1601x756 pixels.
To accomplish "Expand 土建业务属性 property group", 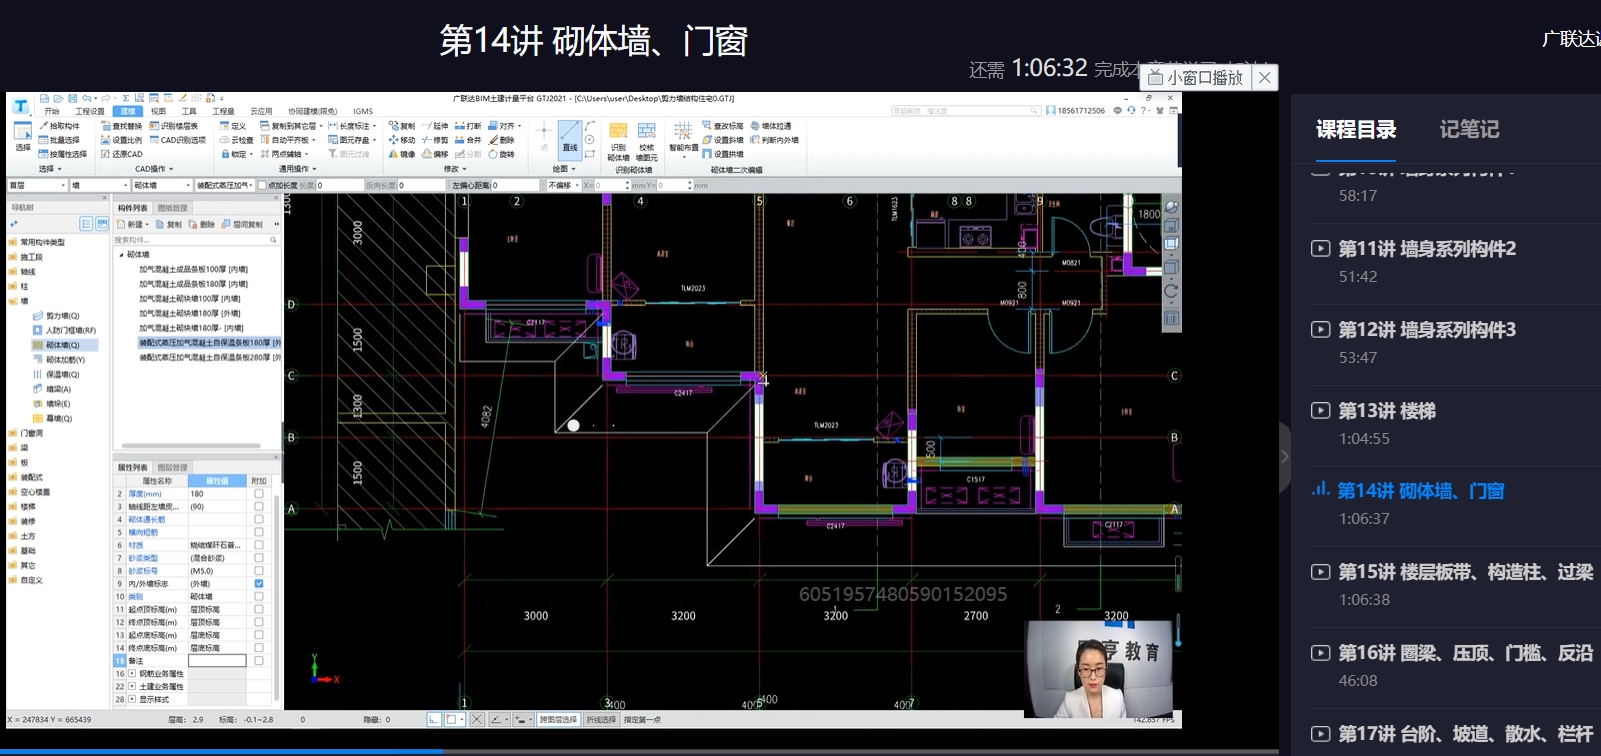I will pos(132,686).
